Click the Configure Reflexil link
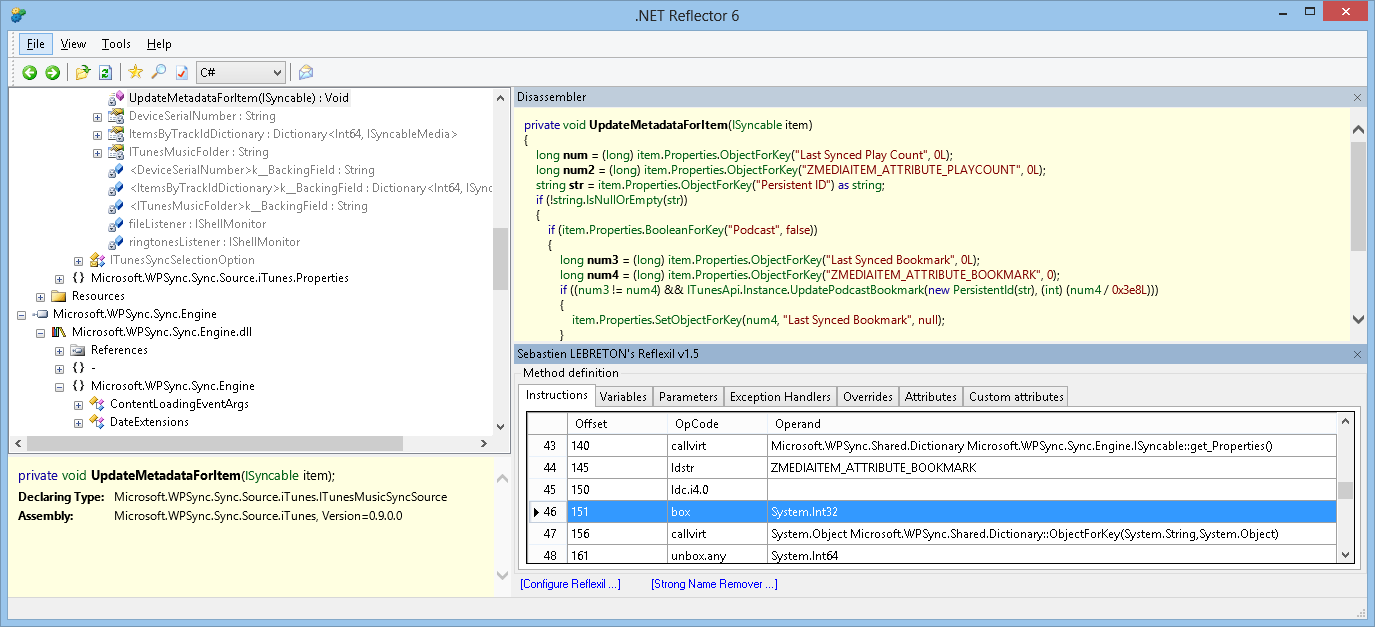 [570, 584]
